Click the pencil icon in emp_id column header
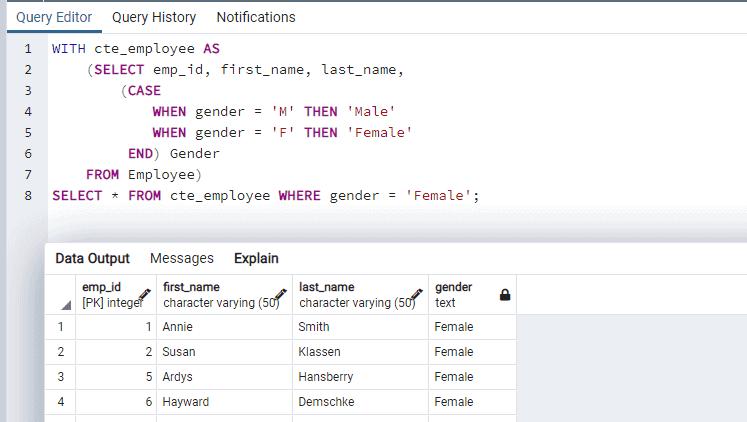This screenshot has height=422, width=747. 145,295
